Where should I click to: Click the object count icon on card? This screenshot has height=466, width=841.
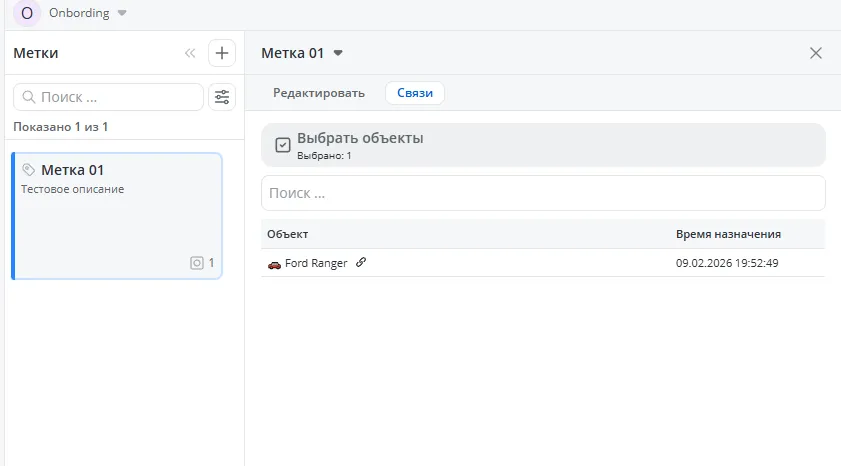[197, 263]
